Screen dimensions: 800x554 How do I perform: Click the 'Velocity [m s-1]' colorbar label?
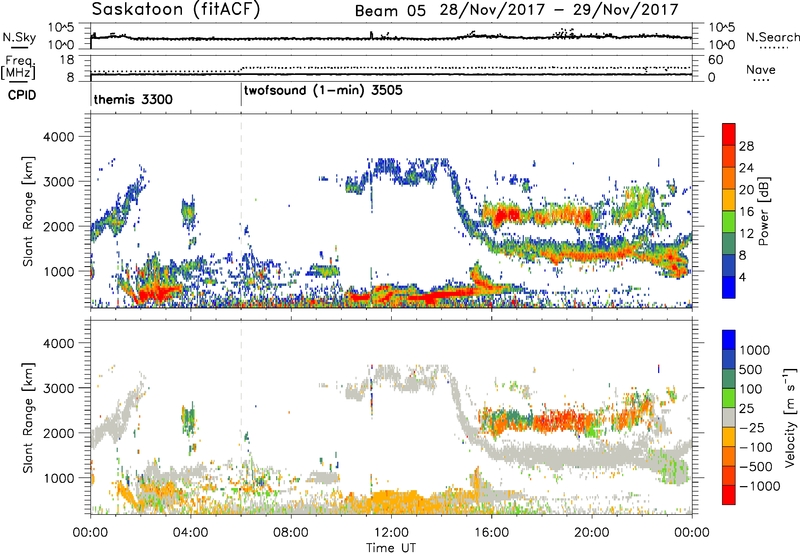pos(790,417)
